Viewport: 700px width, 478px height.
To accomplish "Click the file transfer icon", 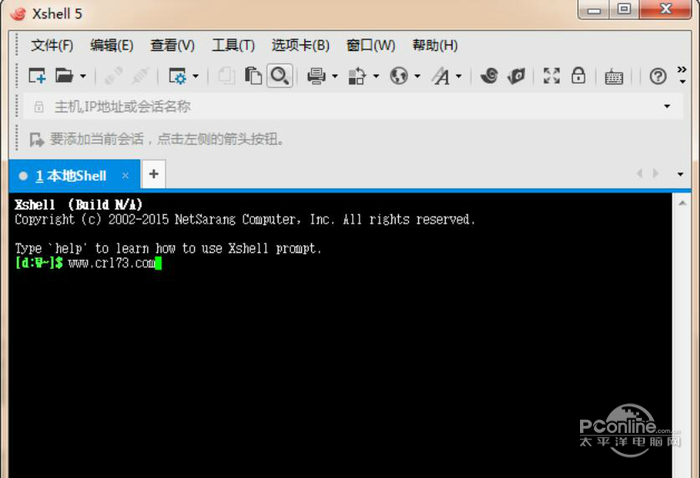I will 357,76.
